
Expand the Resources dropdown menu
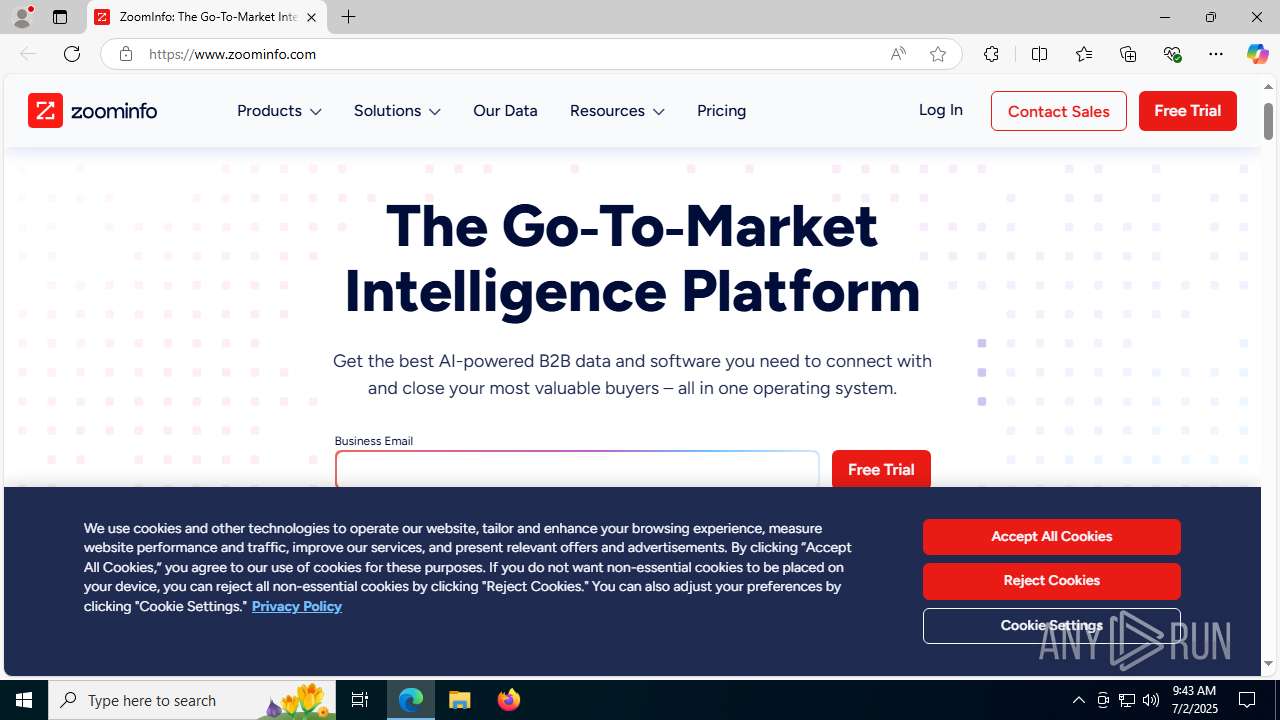coord(617,111)
